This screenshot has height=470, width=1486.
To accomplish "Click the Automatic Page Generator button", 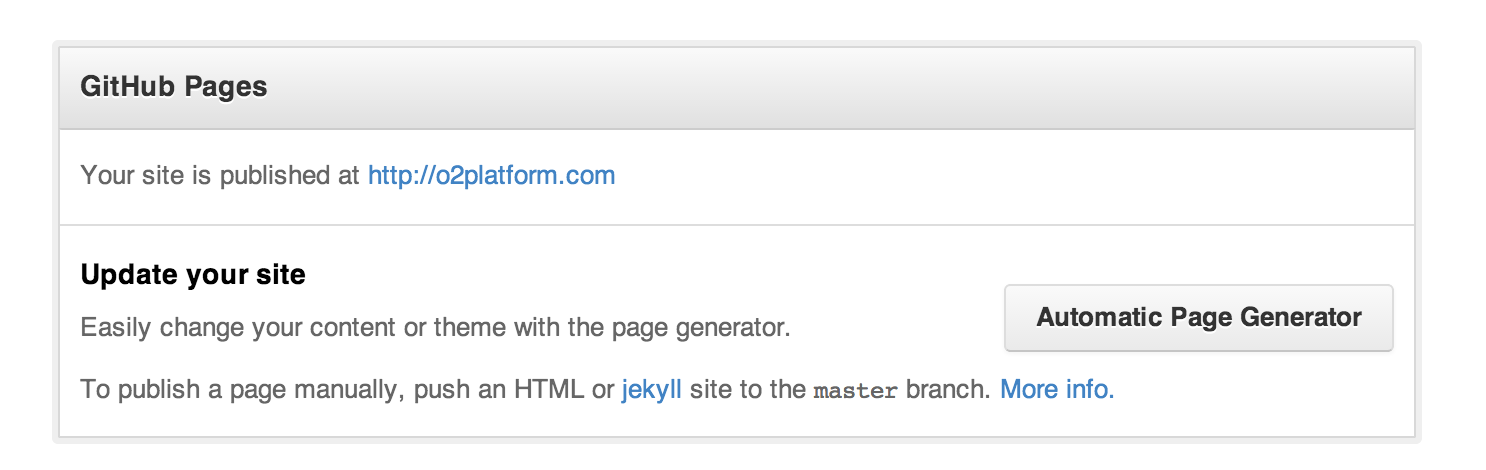I will click(1198, 318).
